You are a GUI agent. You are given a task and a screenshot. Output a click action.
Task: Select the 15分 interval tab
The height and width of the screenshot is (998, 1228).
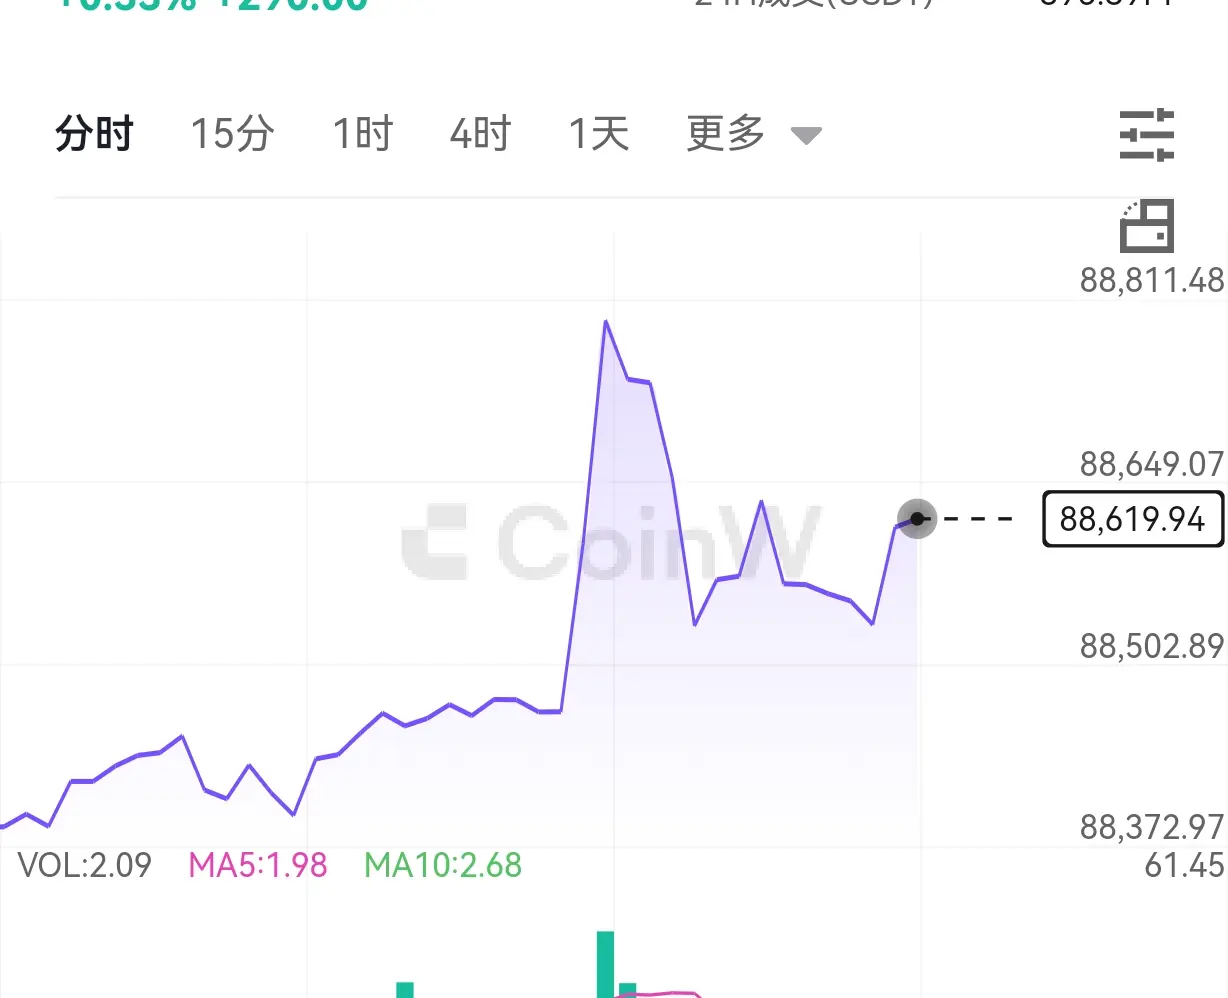pyautogui.click(x=232, y=133)
